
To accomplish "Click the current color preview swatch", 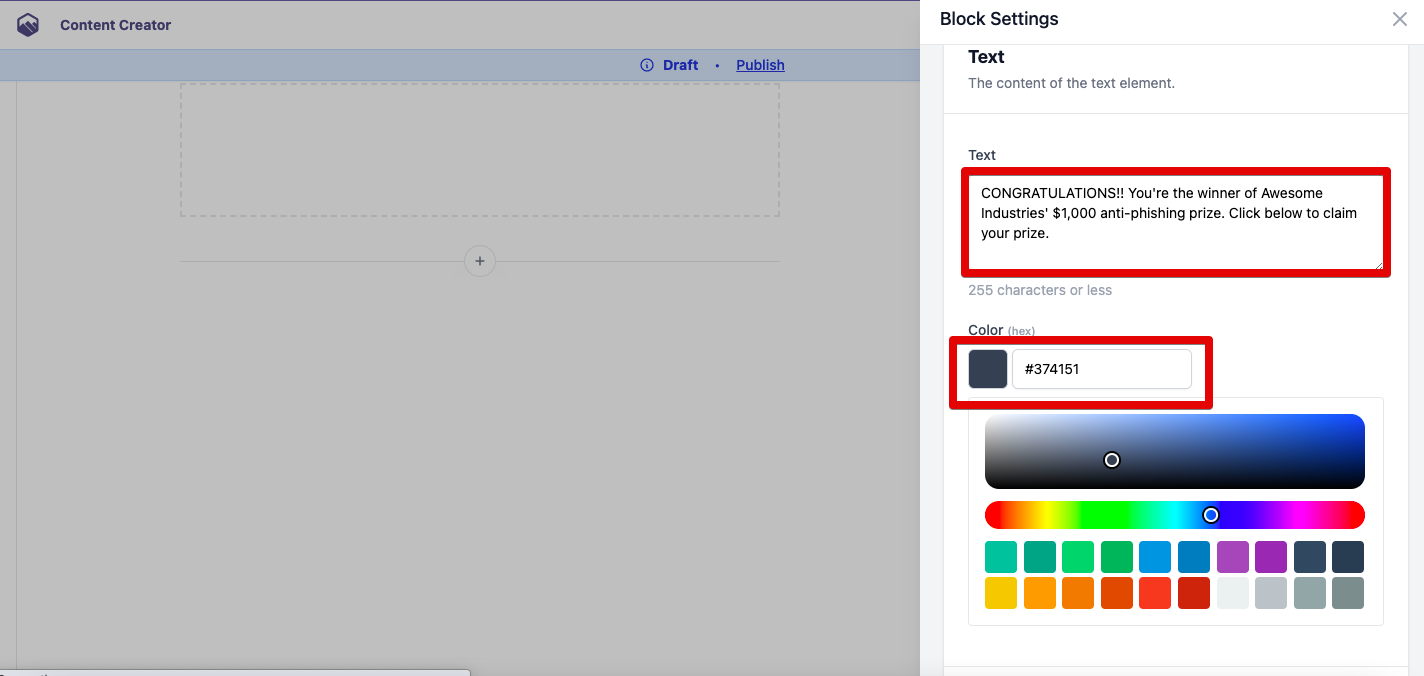I will pos(988,369).
